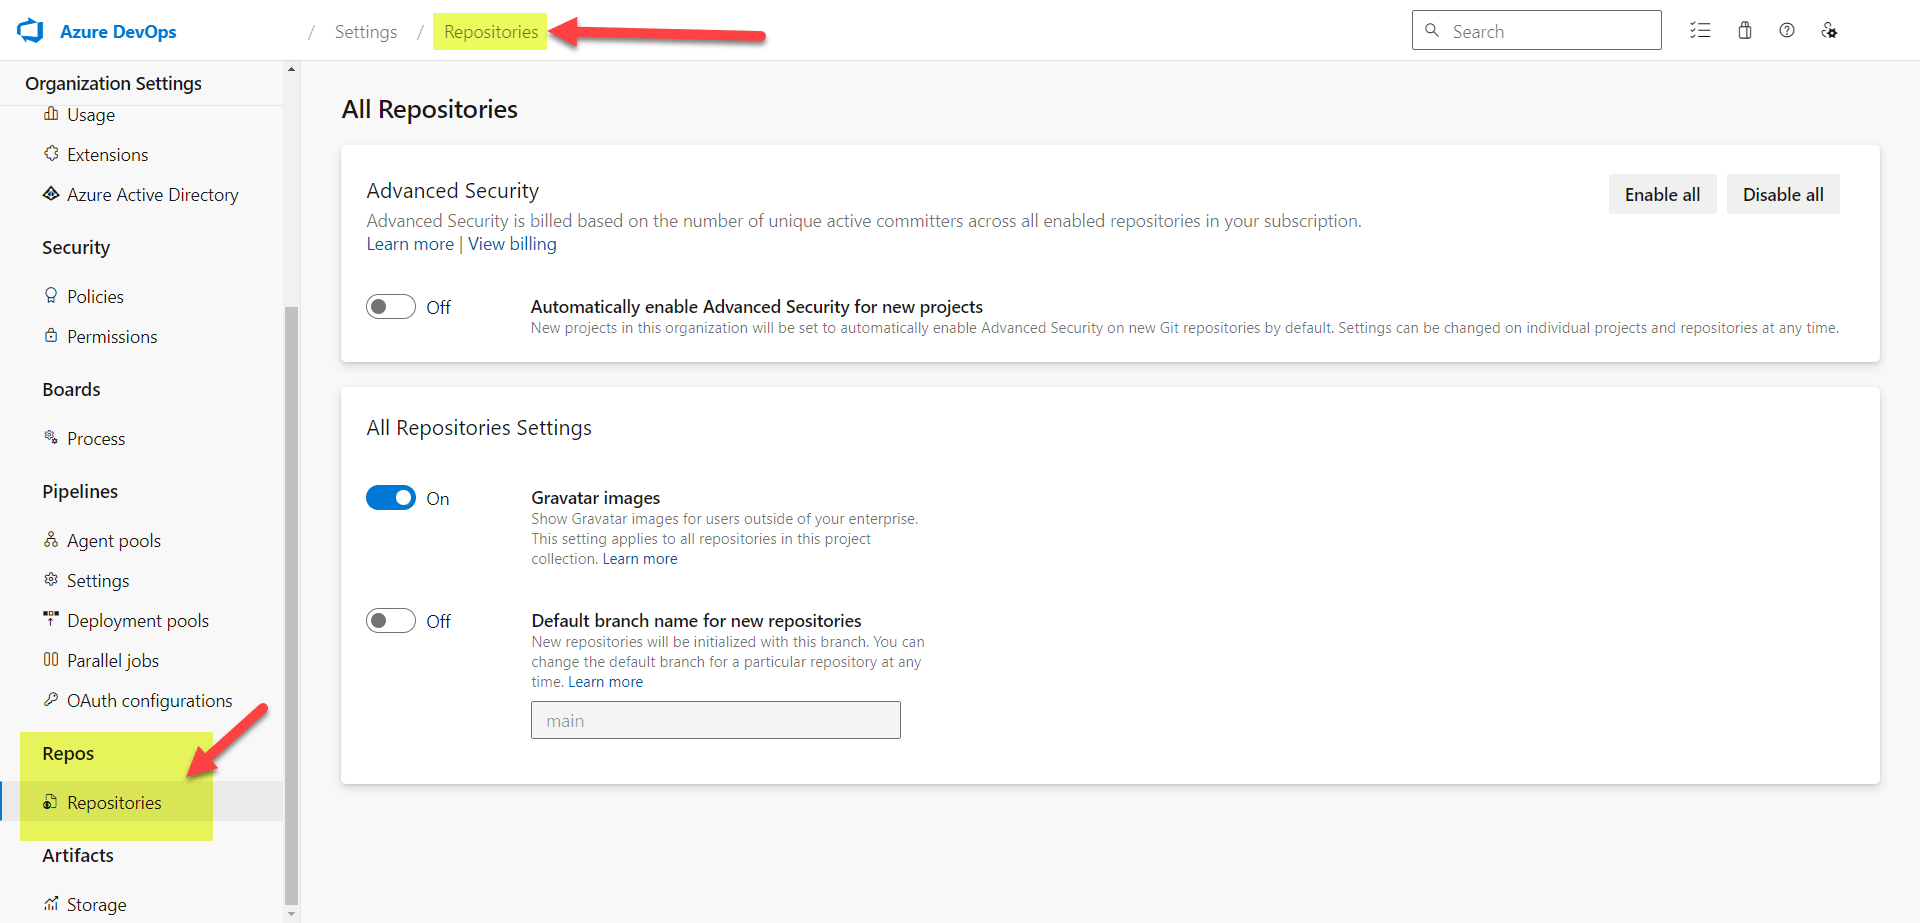The width and height of the screenshot is (1920, 923).
Task: Click the Policies badge icon
Action: [x=51, y=296]
